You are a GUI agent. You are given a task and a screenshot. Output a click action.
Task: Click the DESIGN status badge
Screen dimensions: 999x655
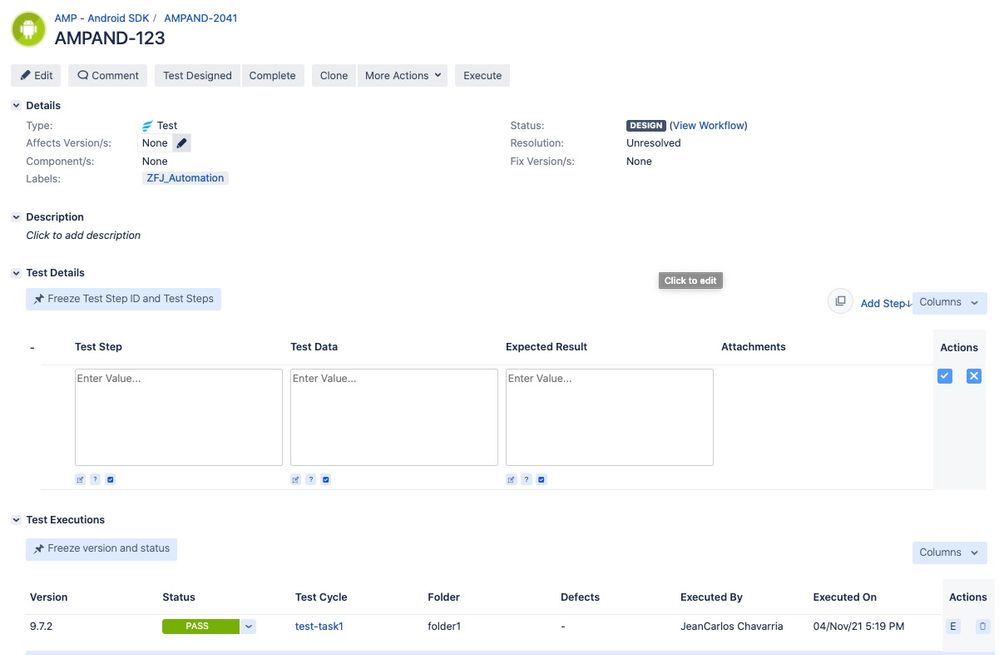click(x=646, y=126)
